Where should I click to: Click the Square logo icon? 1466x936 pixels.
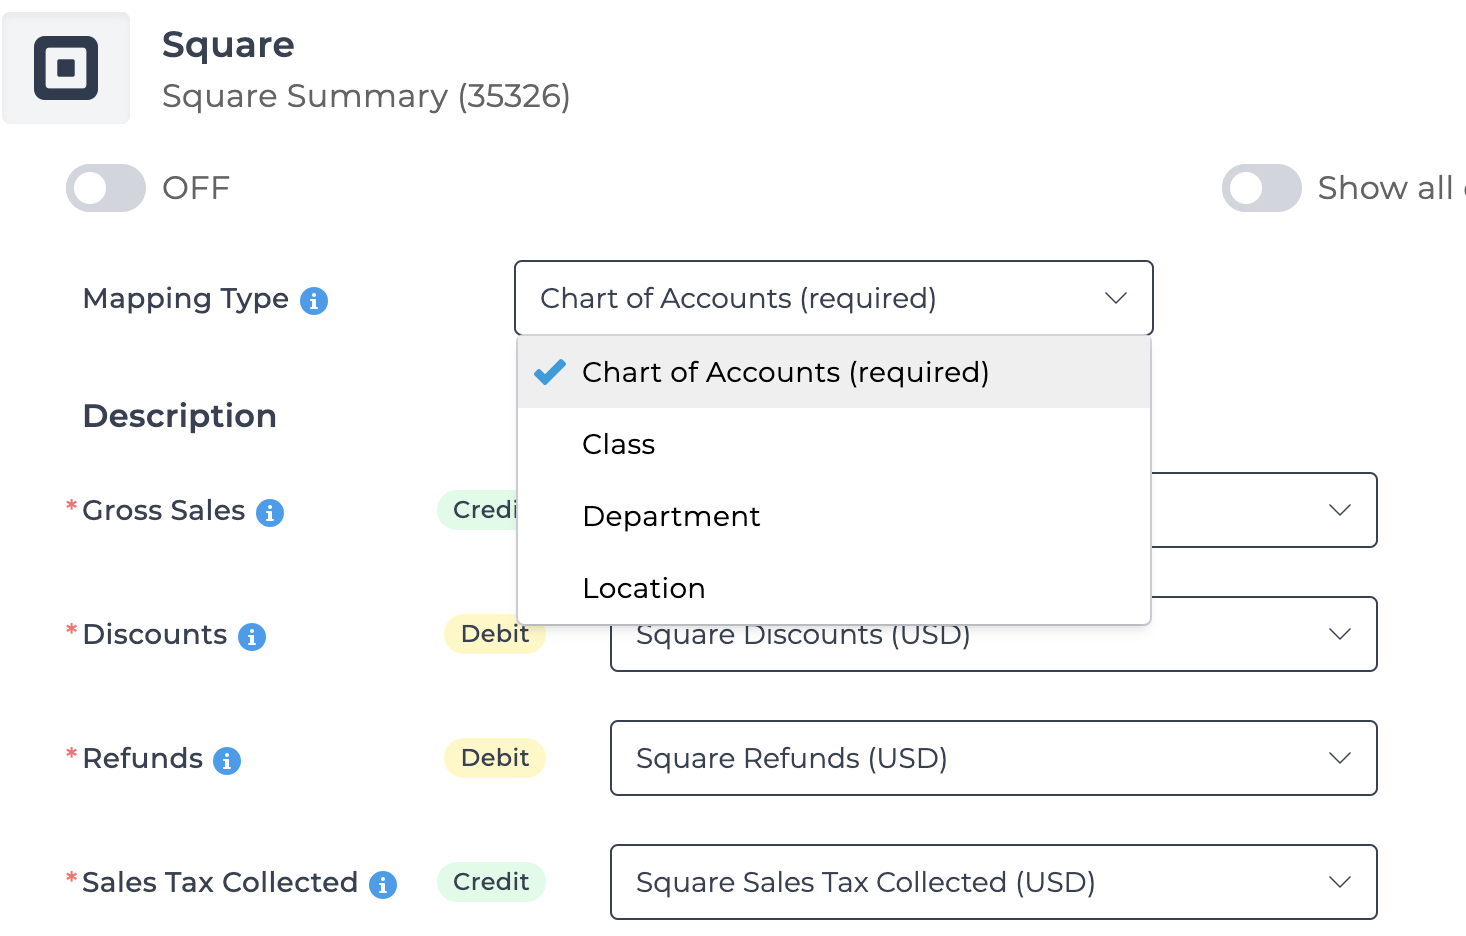tap(66, 68)
